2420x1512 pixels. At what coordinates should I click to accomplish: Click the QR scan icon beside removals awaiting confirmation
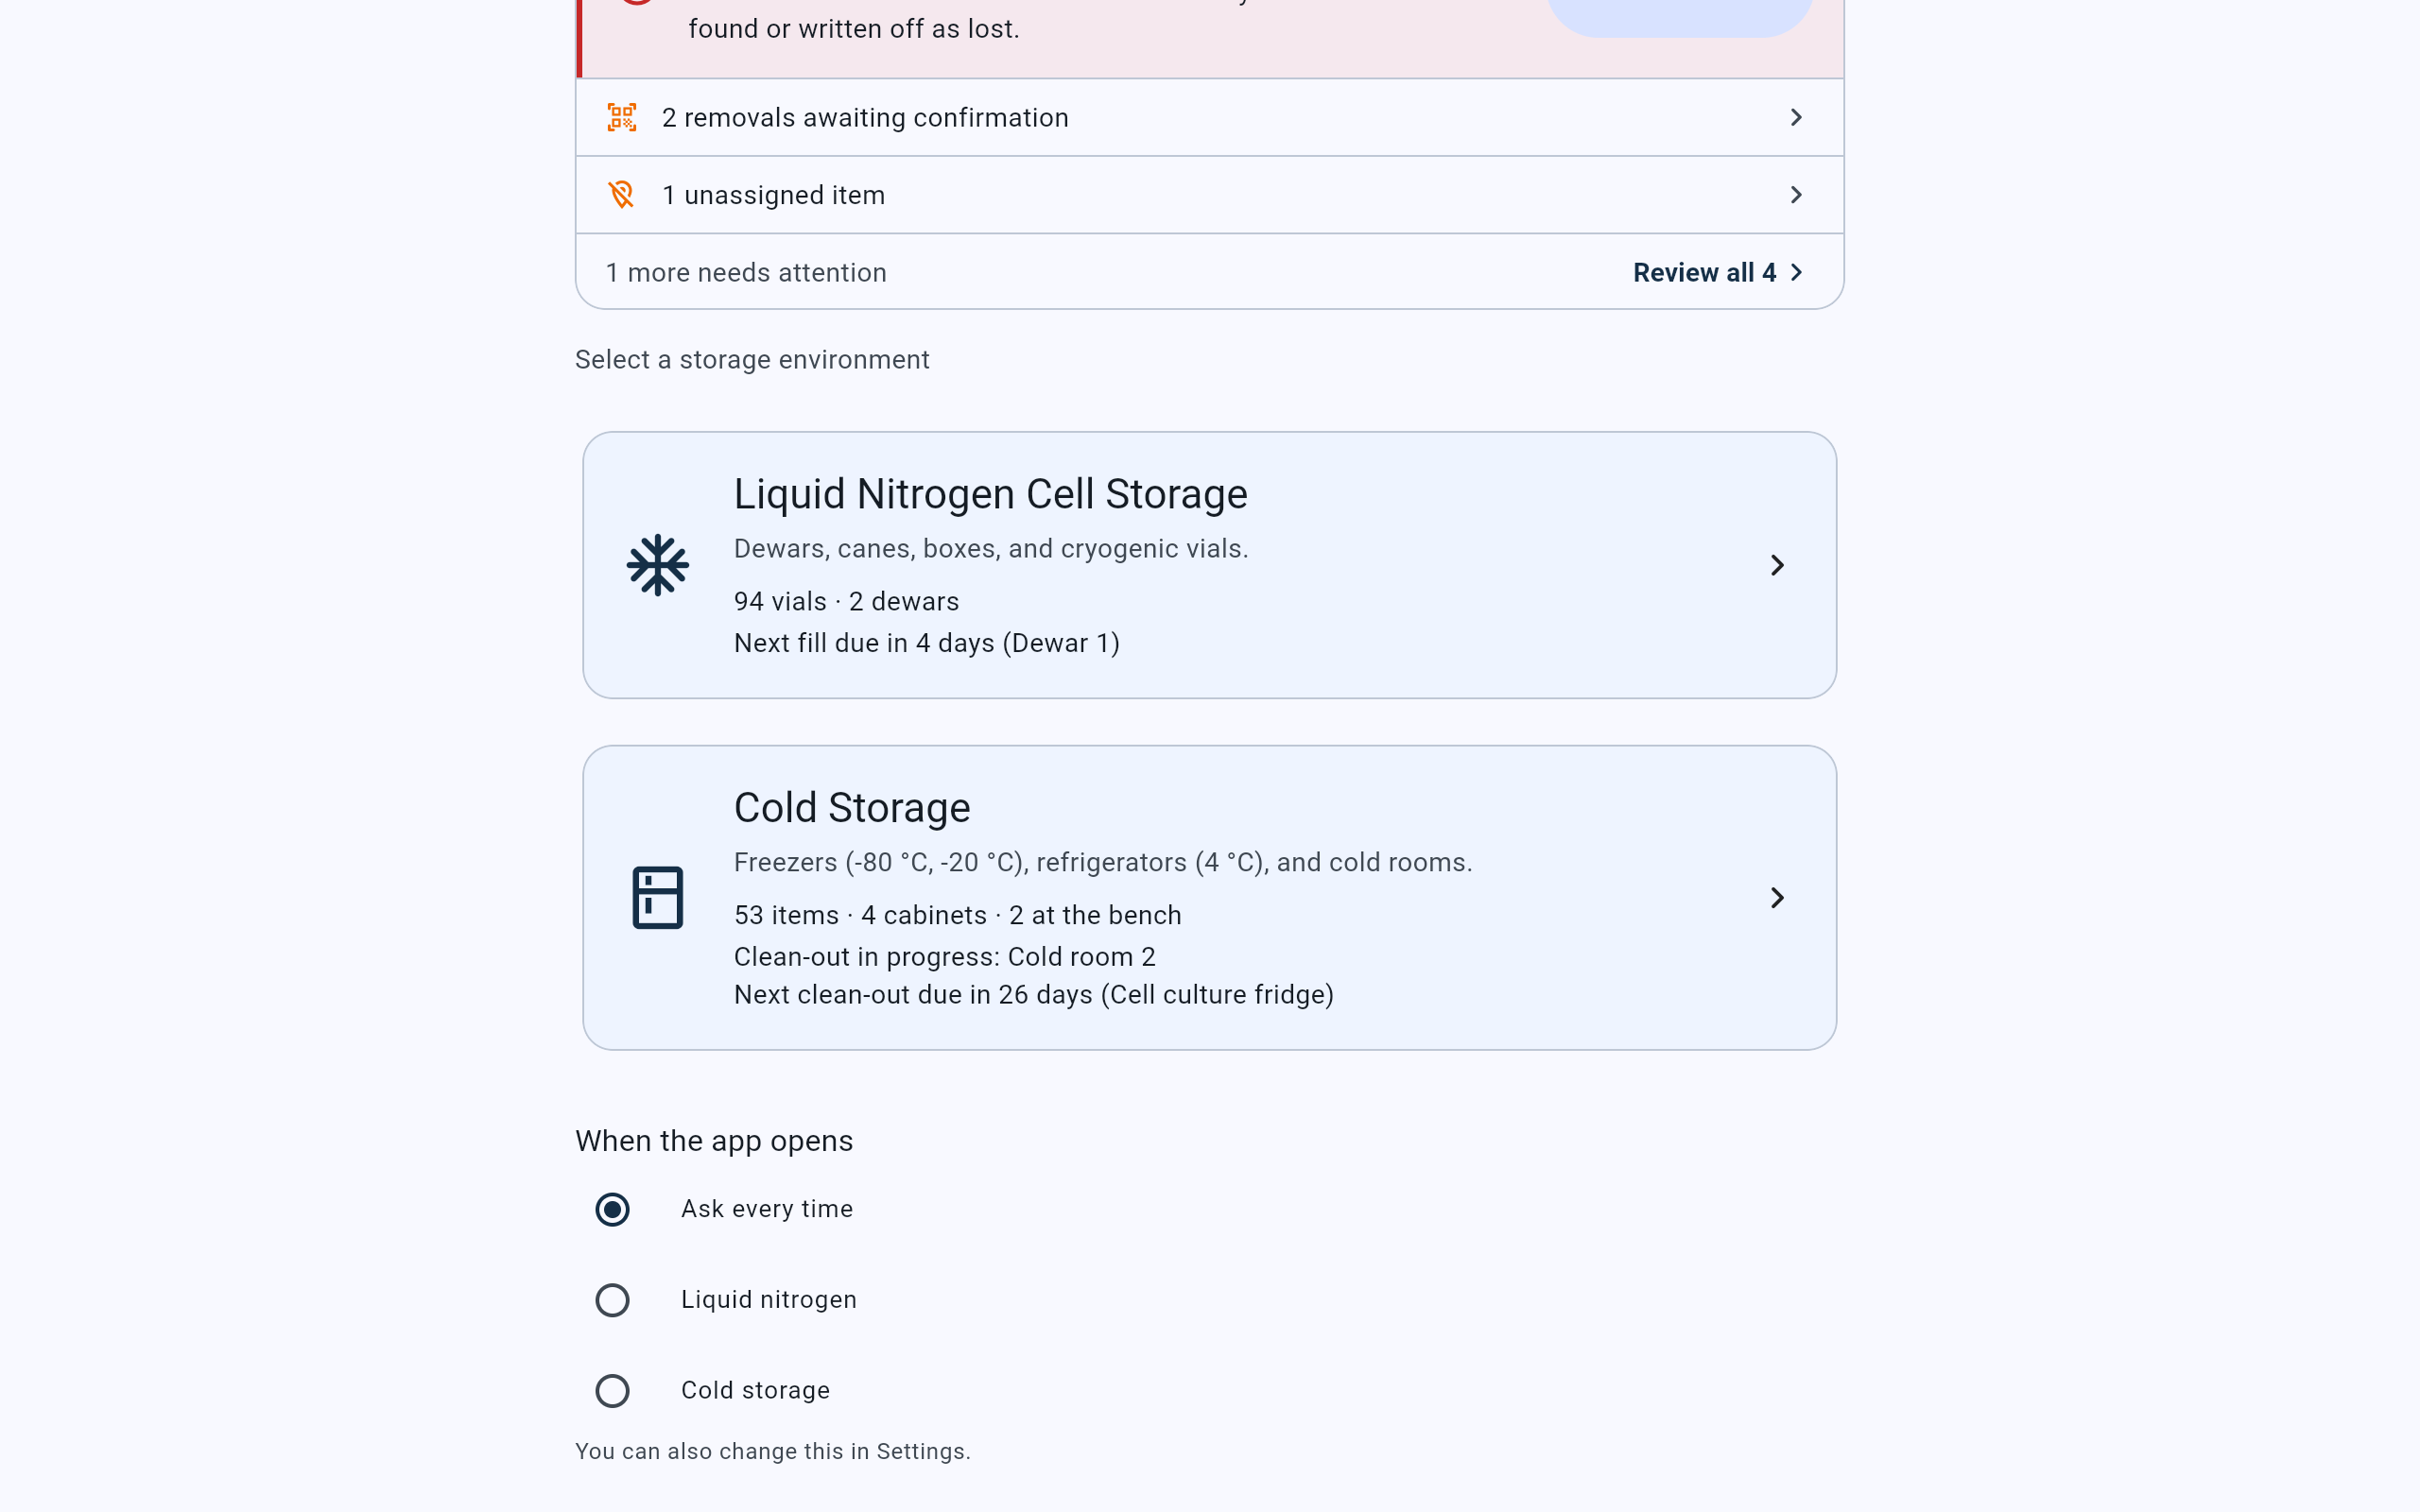click(621, 117)
